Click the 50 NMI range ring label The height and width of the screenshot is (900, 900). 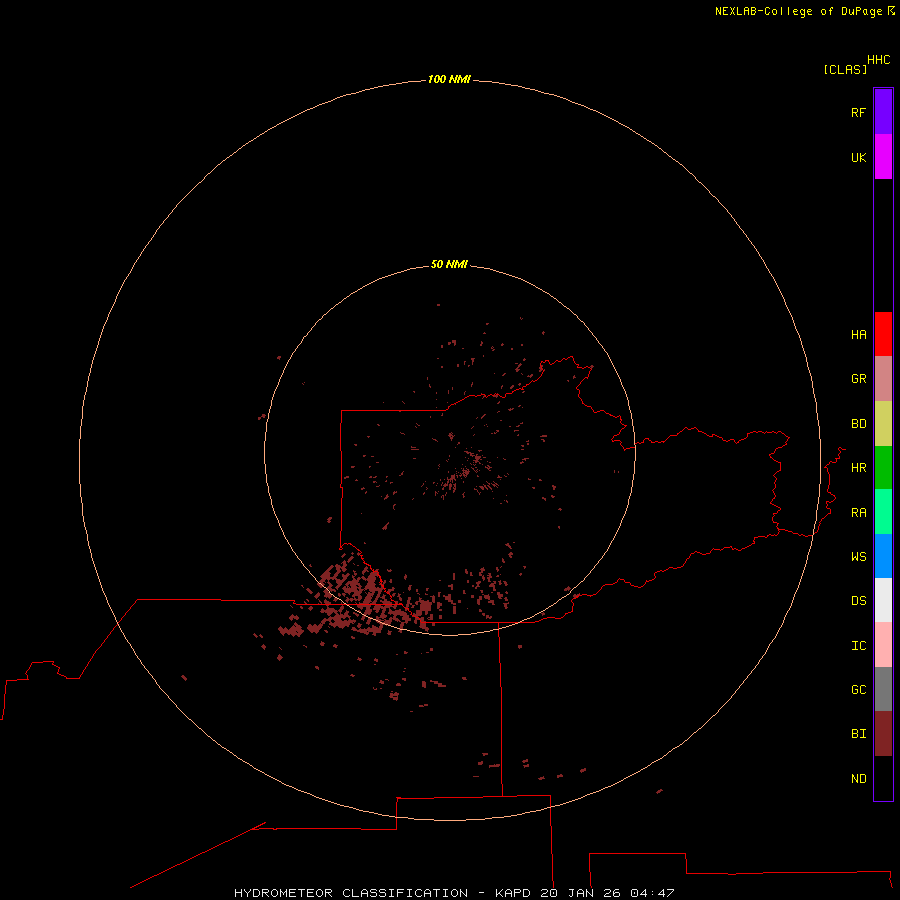coord(449,264)
